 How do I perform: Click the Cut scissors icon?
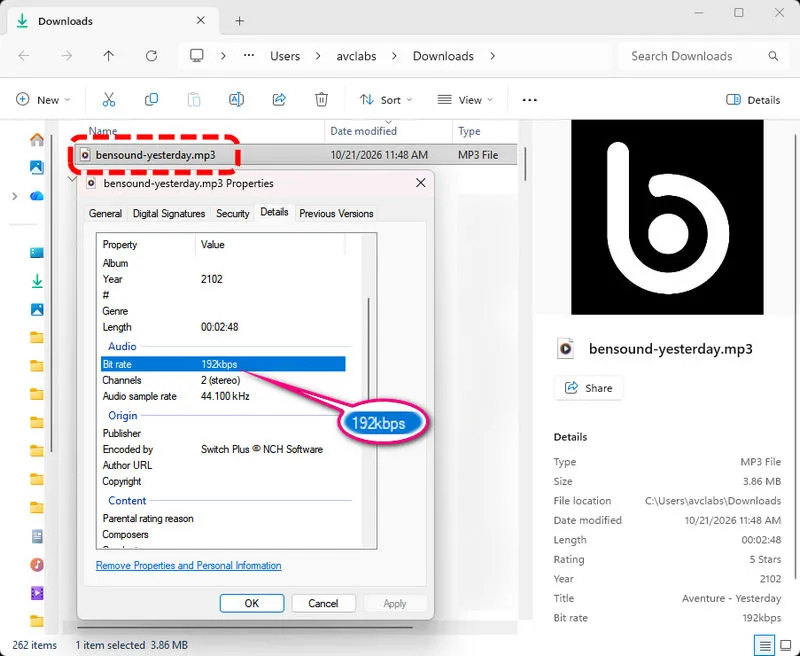click(x=109, y=99)
